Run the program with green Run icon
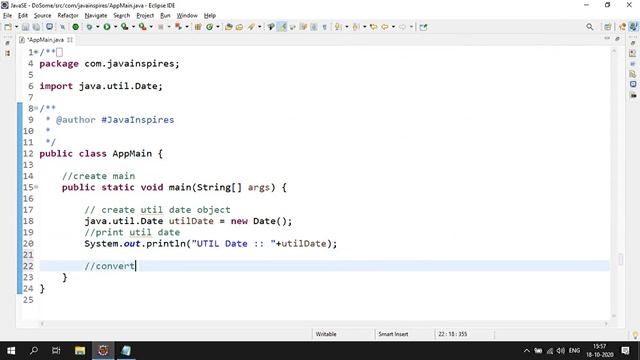This screenshot has height=360, width=640. pyautogui.click(x=107, y=27)
